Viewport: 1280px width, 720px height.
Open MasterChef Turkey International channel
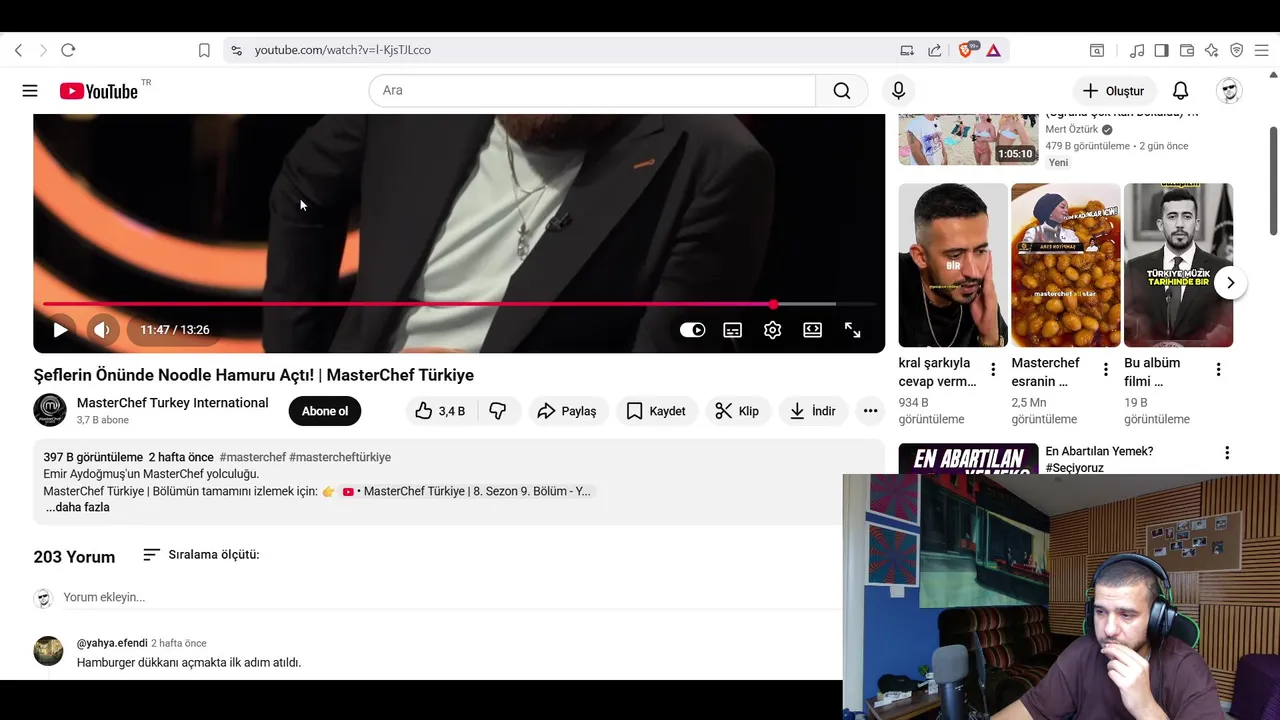coord(173,403)
